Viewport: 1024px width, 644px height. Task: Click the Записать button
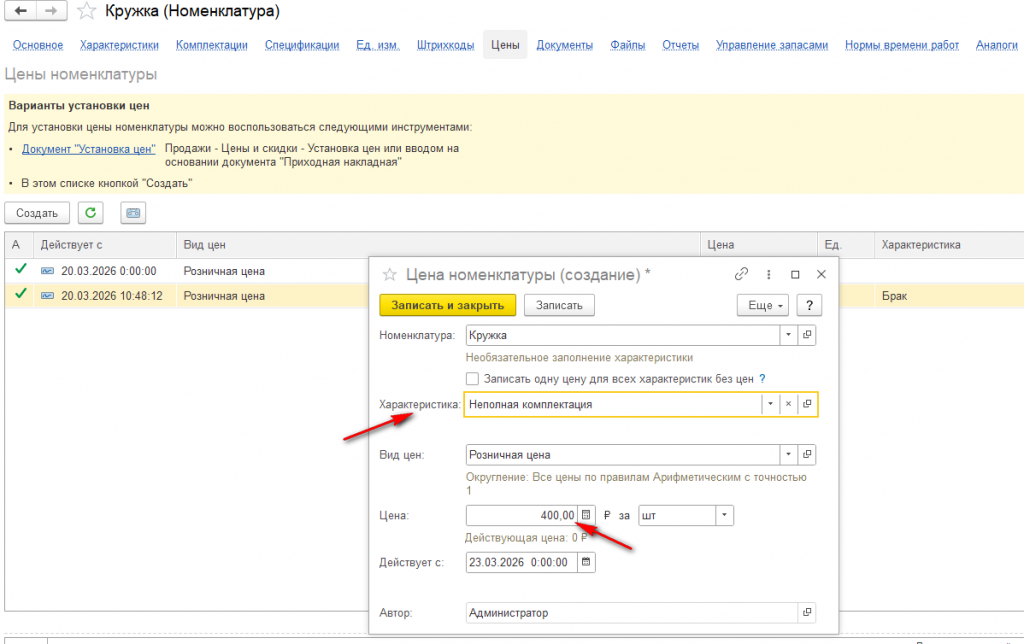click(x=559, y=305)
